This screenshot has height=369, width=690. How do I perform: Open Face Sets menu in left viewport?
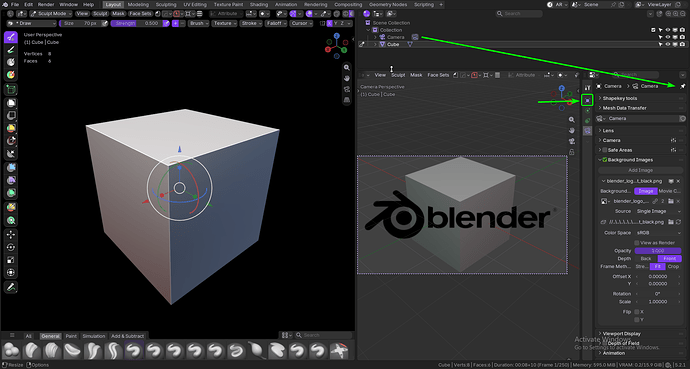[140, 14]
